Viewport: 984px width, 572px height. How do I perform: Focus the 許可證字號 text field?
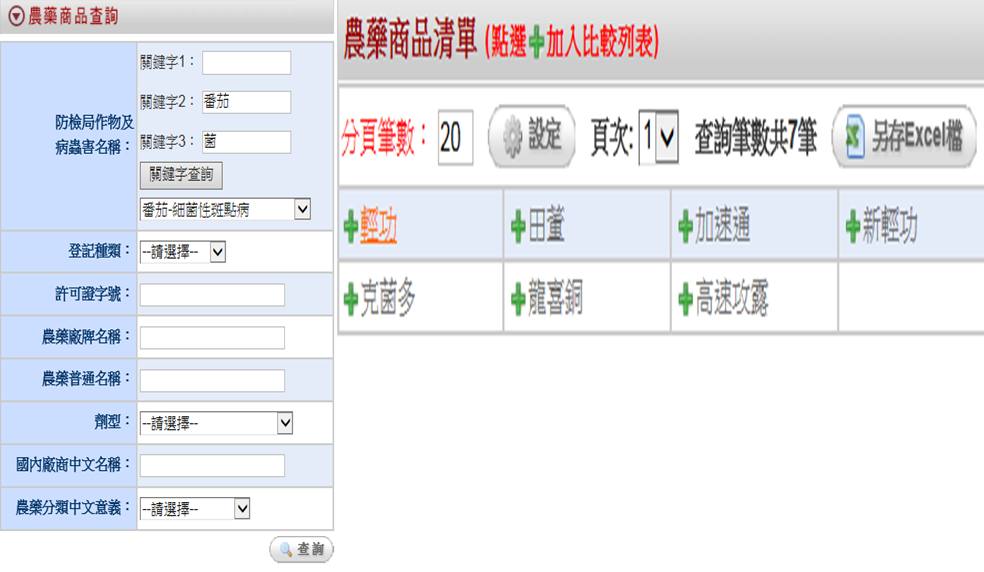point(212,295)
